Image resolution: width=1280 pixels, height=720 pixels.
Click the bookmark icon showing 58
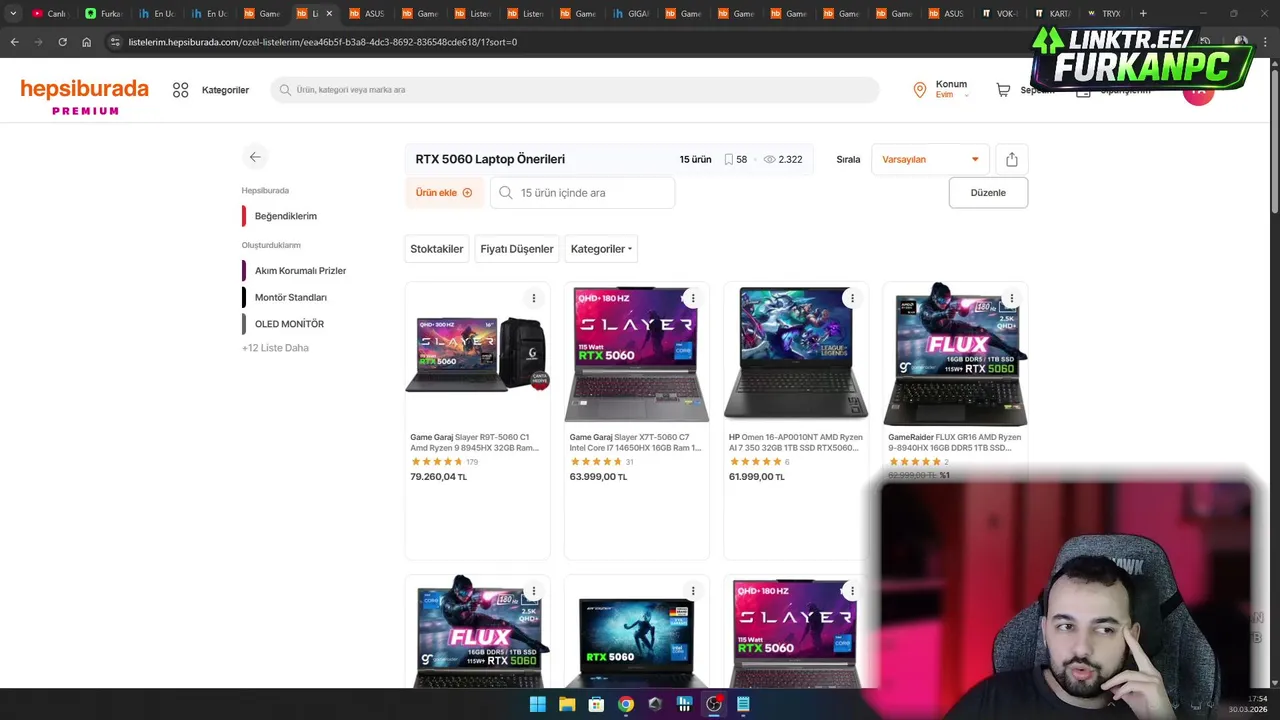point(729,159)
